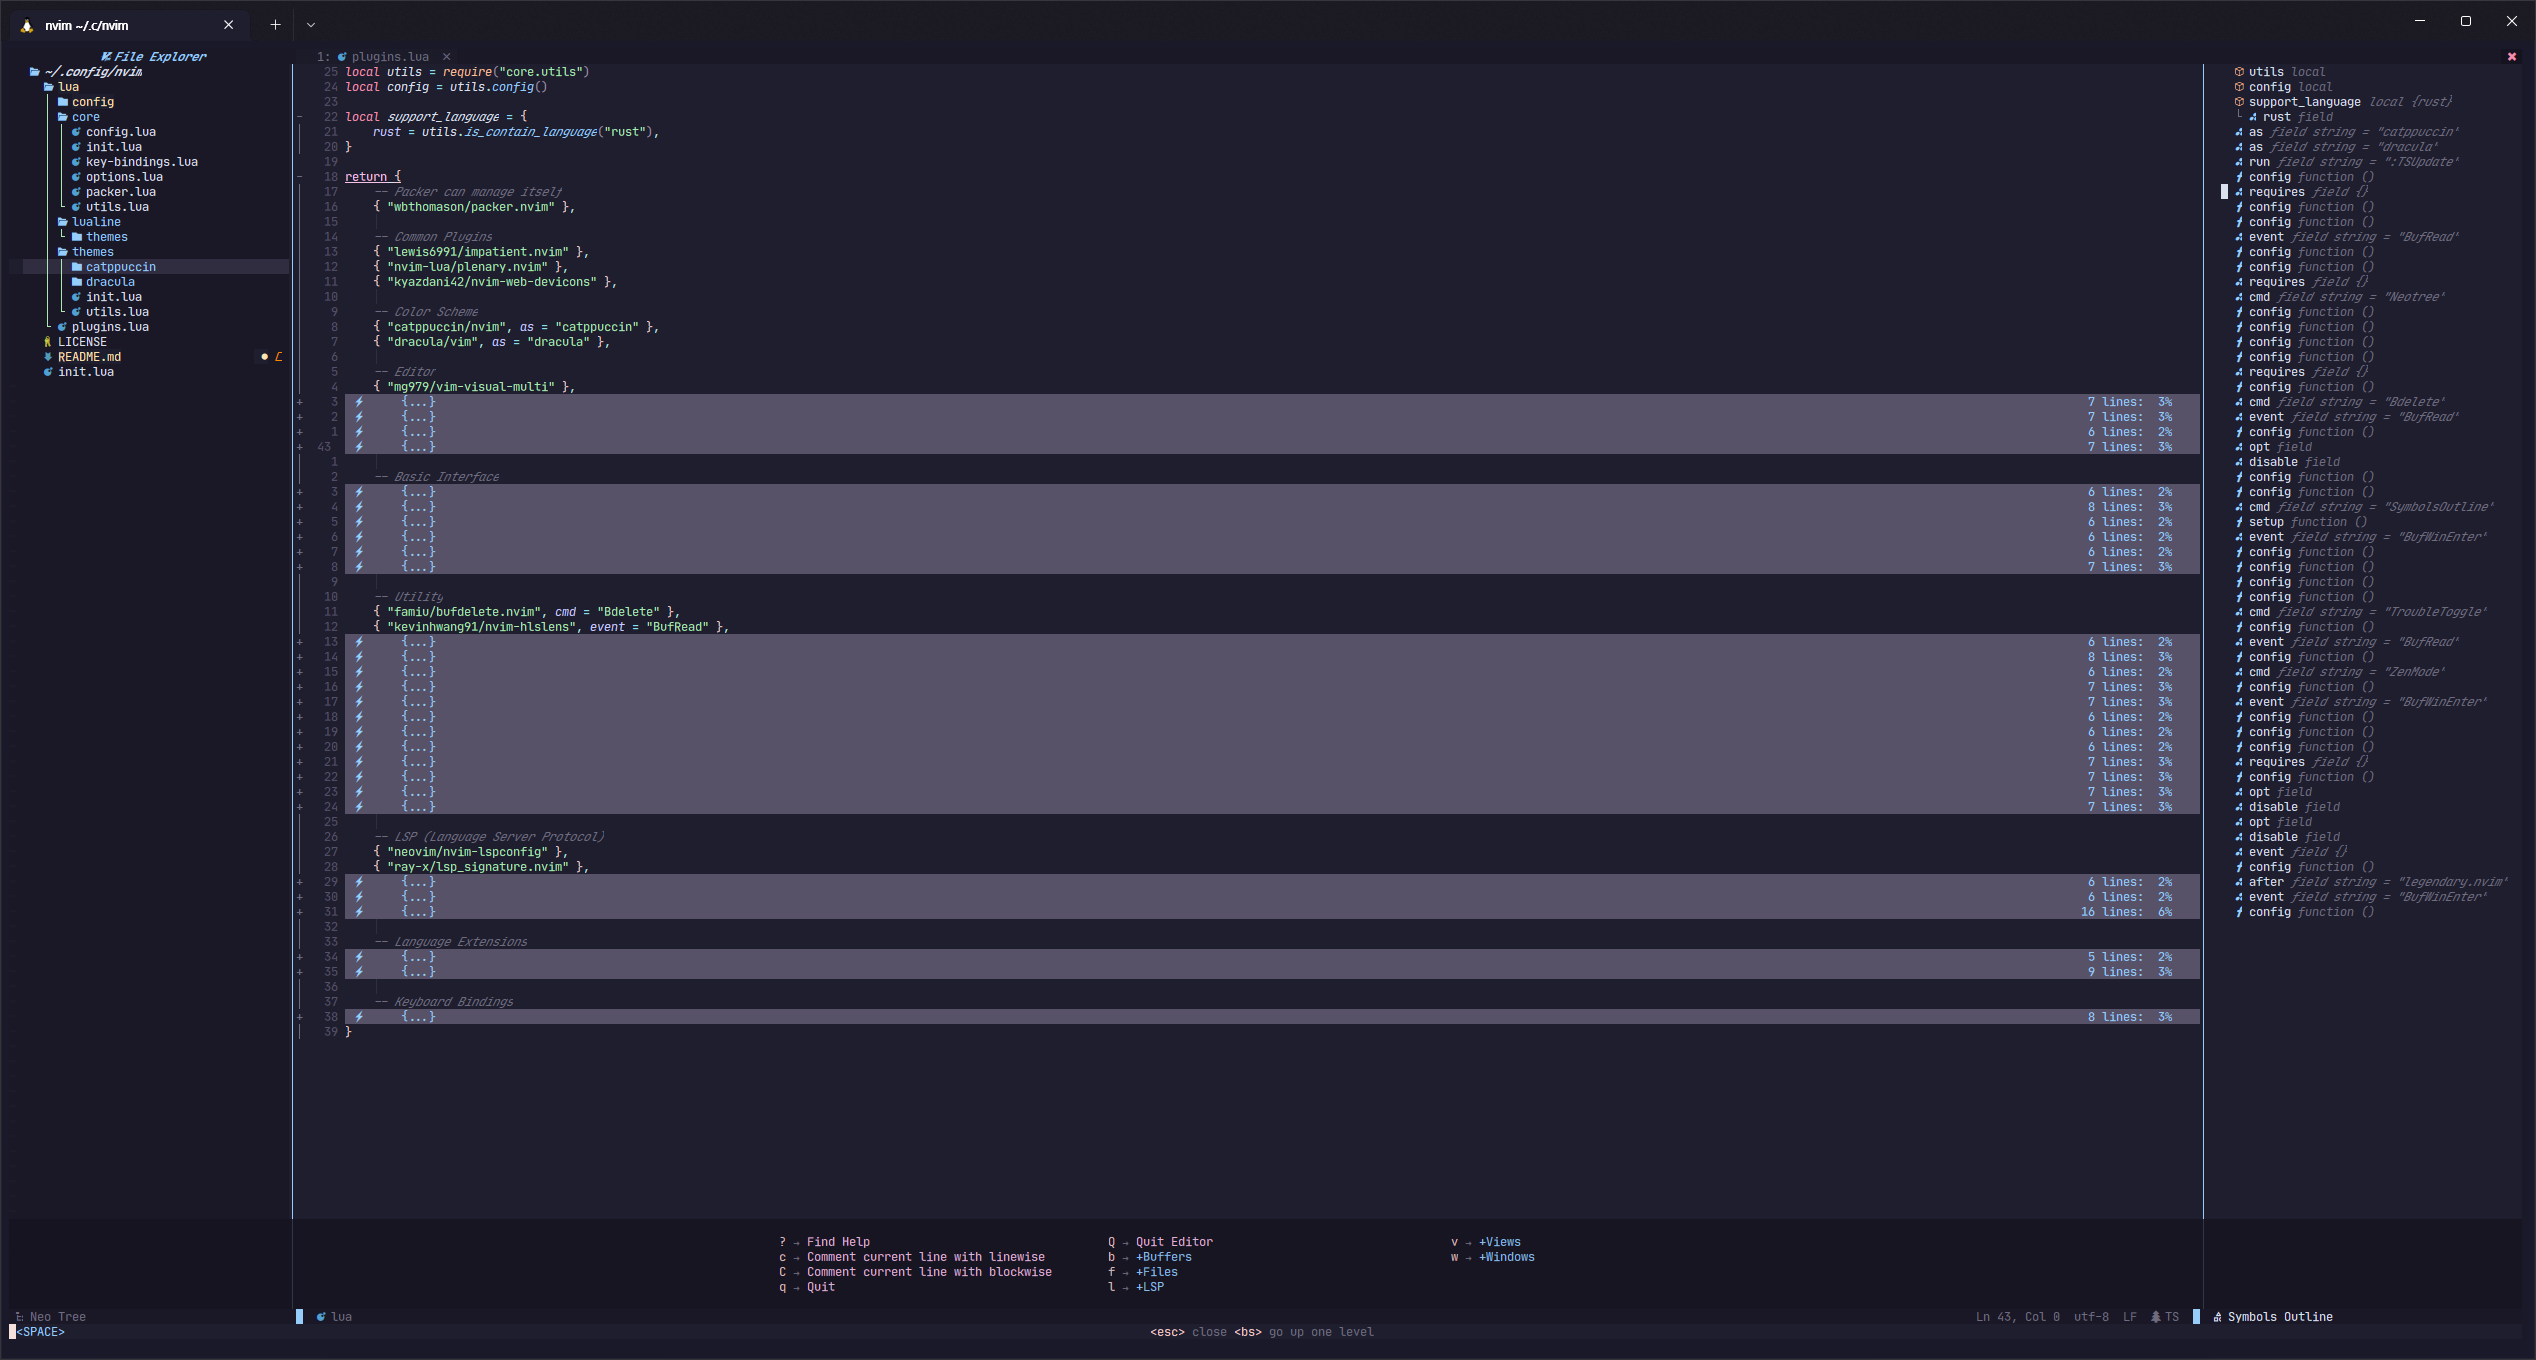
Task: Click the key icon beside LICENSE
Action: click(49, 341)
